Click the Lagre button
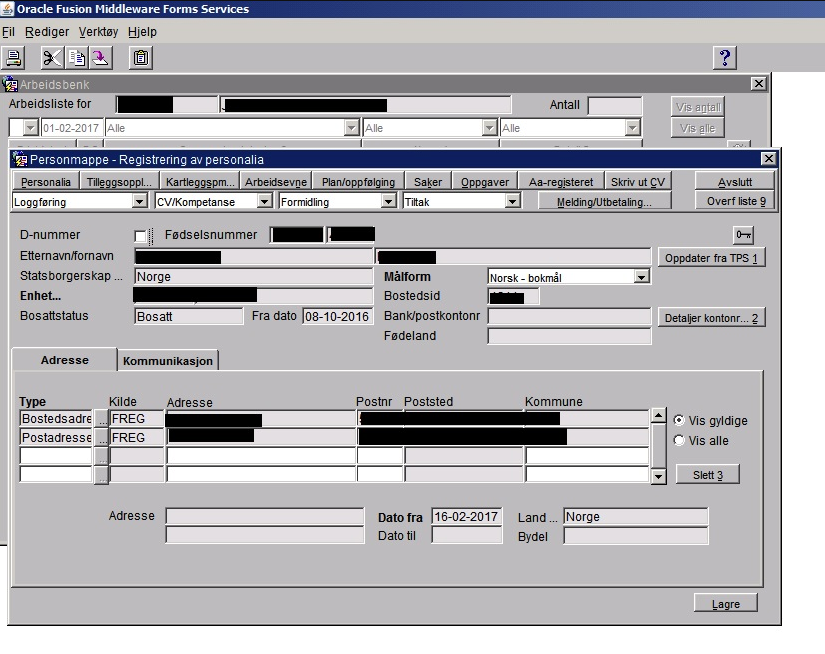 click(x=726, y=603)
